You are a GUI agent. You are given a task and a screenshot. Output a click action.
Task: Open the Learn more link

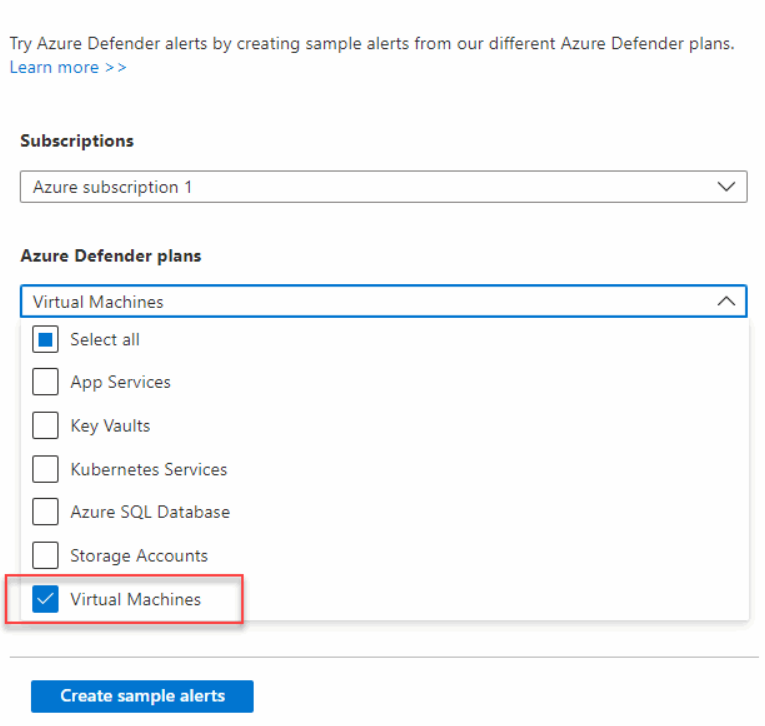tap(68, 67)
